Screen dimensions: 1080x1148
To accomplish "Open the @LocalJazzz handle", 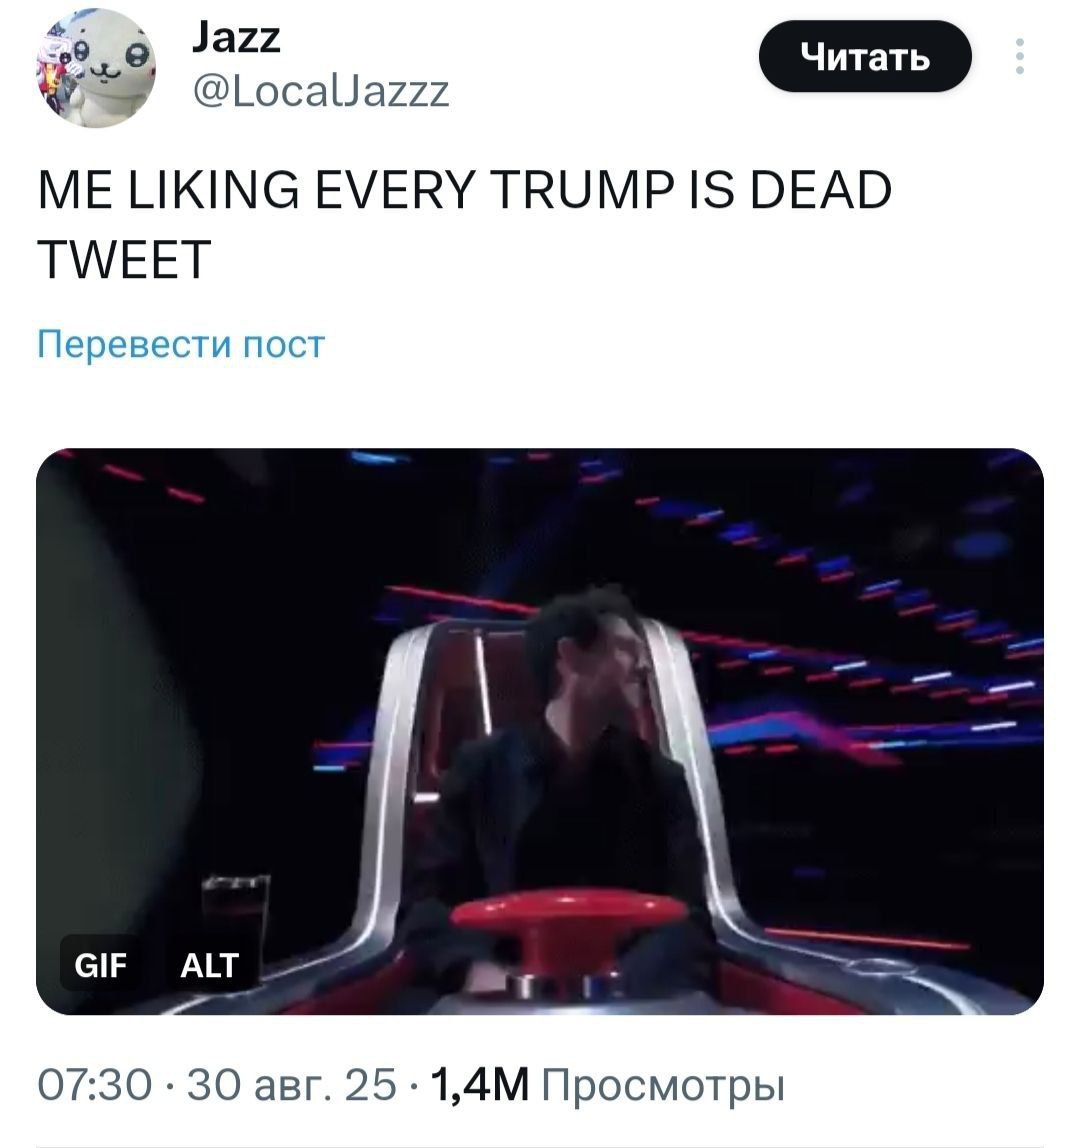I will coord(321,92).
